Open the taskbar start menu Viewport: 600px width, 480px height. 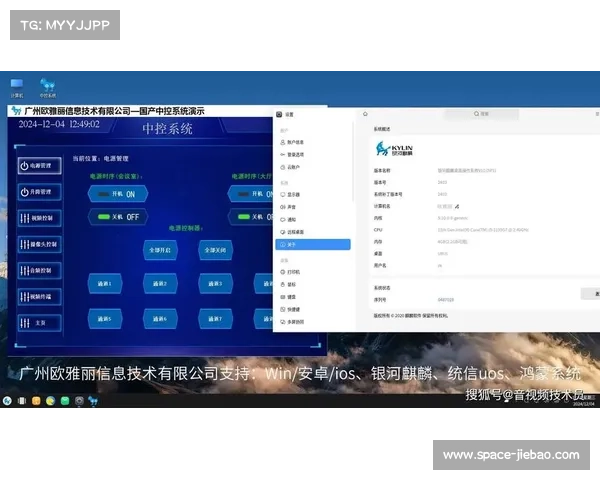click(7, 401)
